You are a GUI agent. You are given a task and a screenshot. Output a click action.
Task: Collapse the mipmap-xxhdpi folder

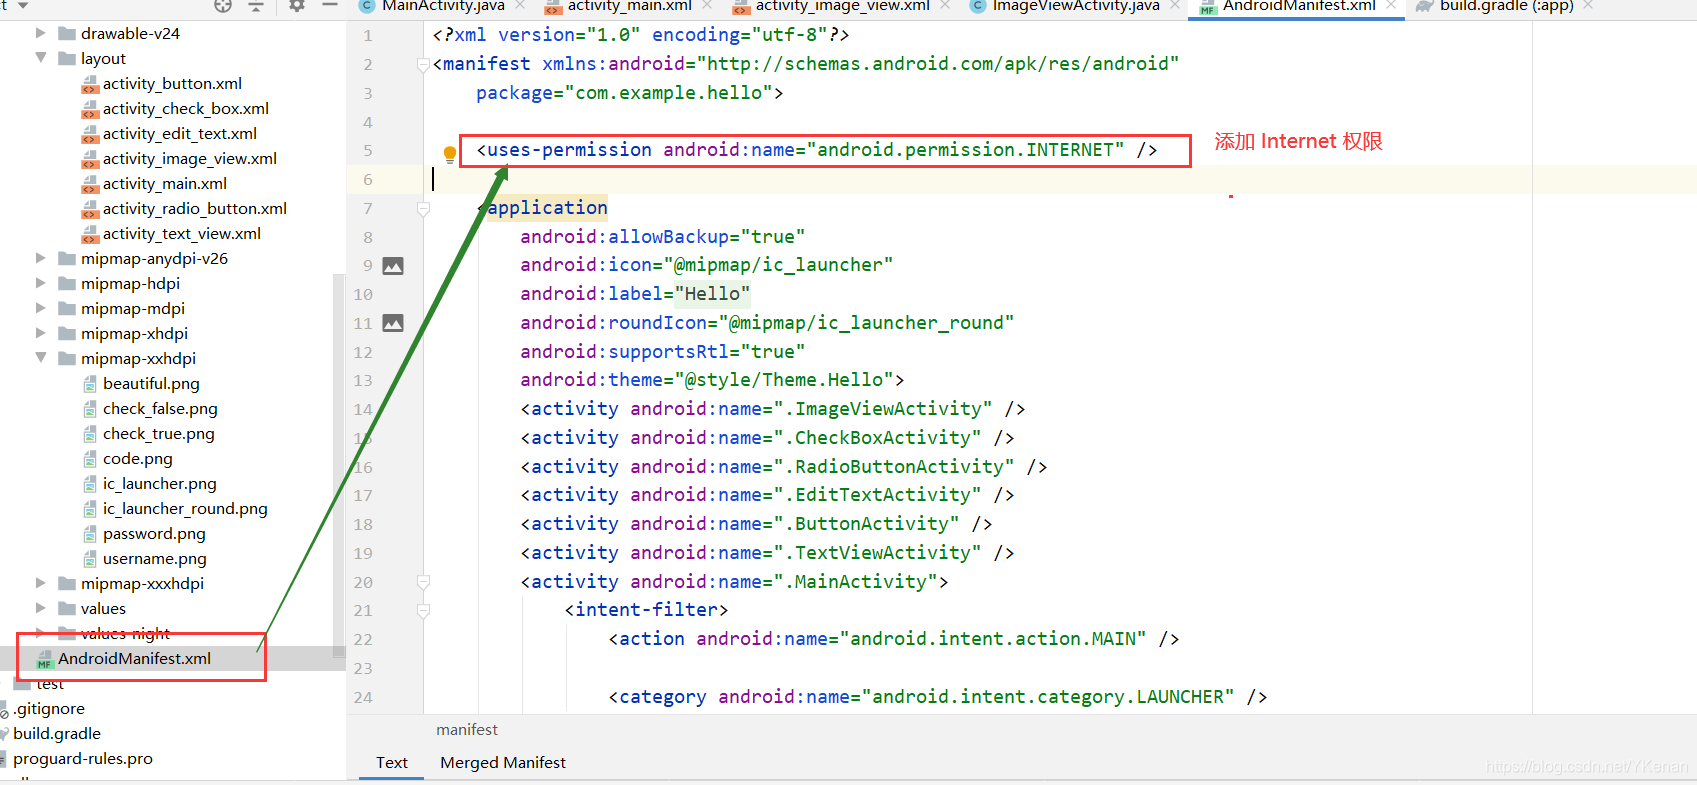point(41,358)
